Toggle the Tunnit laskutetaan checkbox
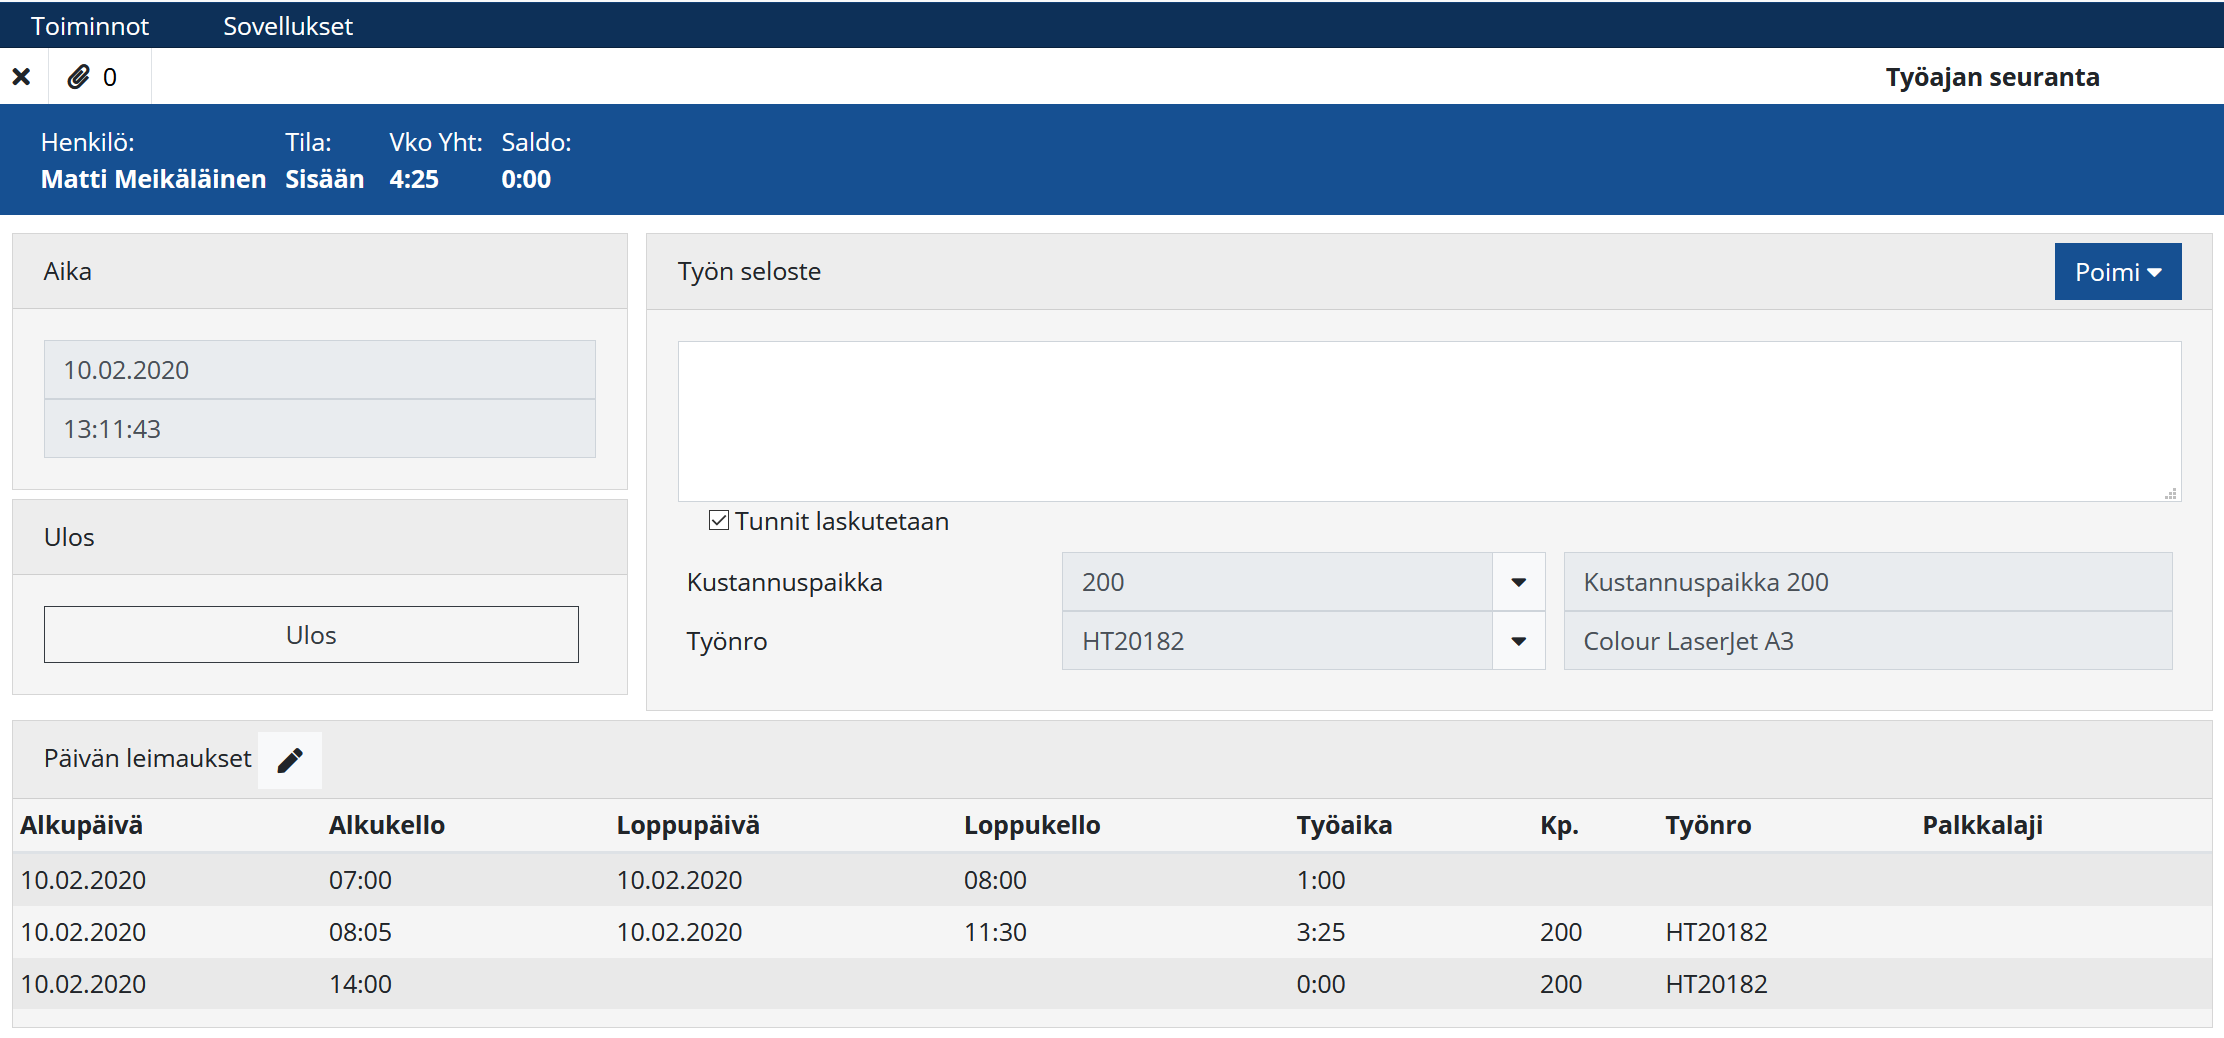This screenshot has width=2224, height=1038. (718, 521)
